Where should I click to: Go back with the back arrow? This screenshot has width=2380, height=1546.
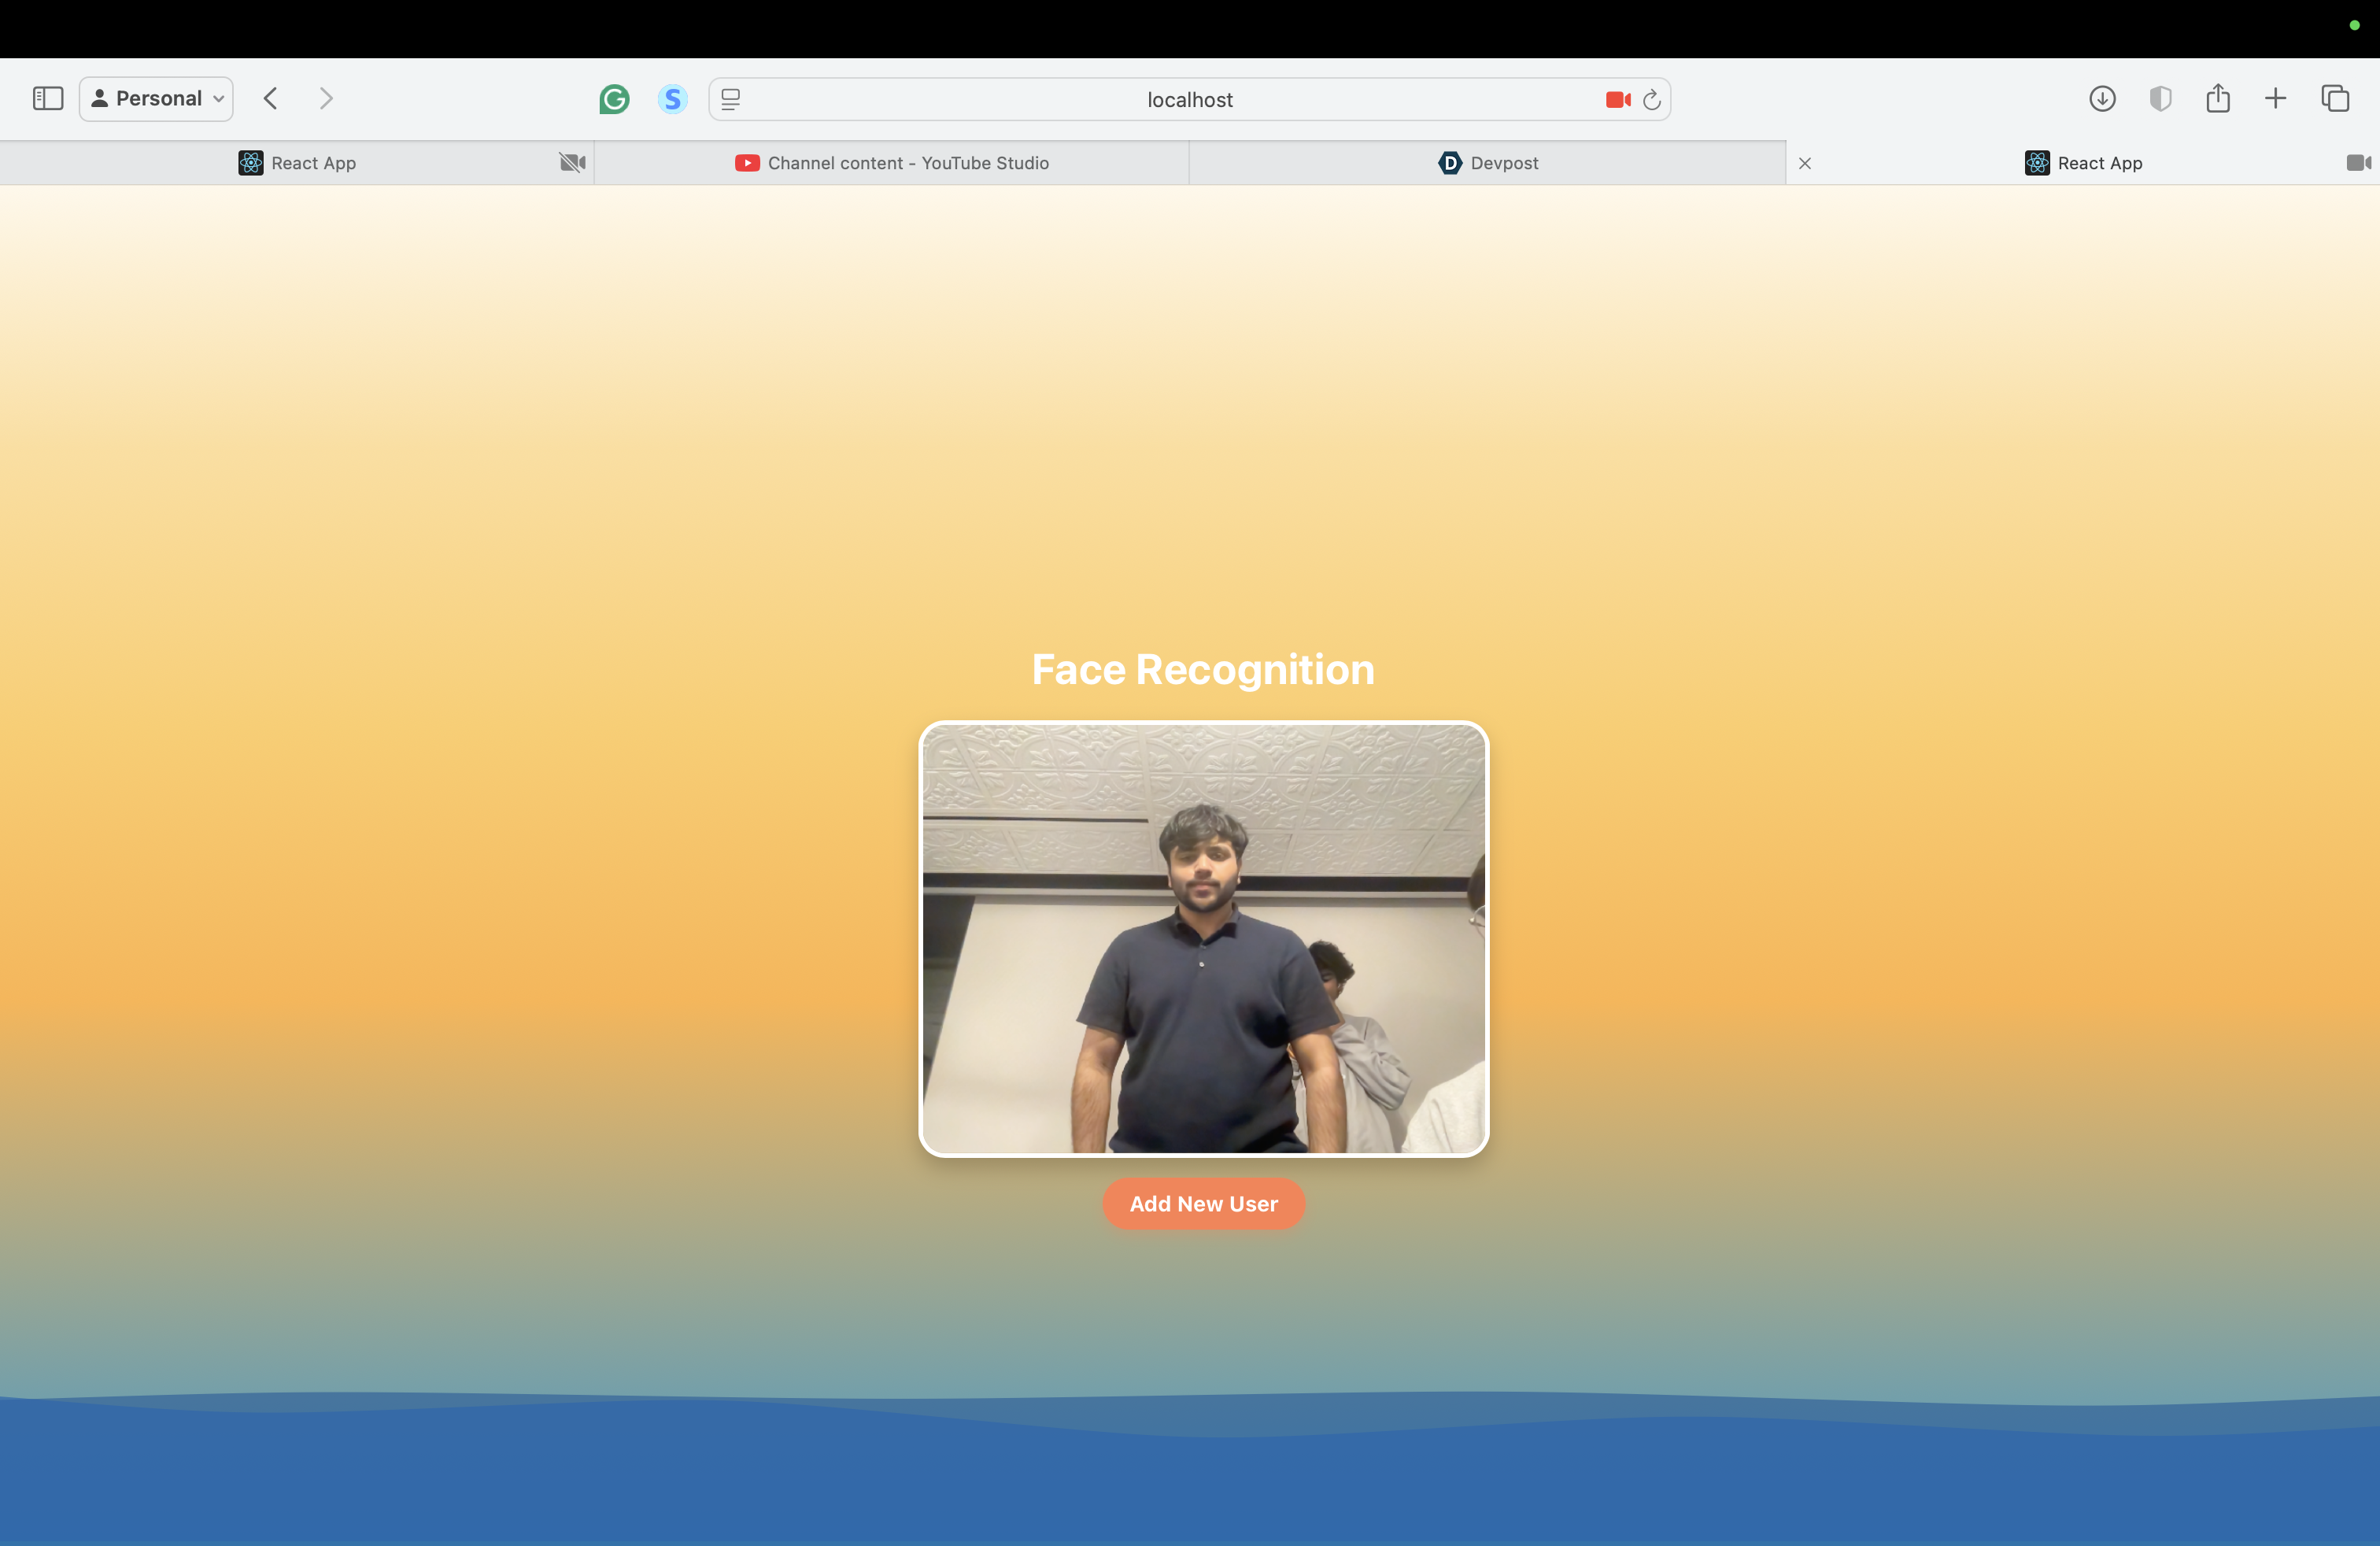pos(270,98)
